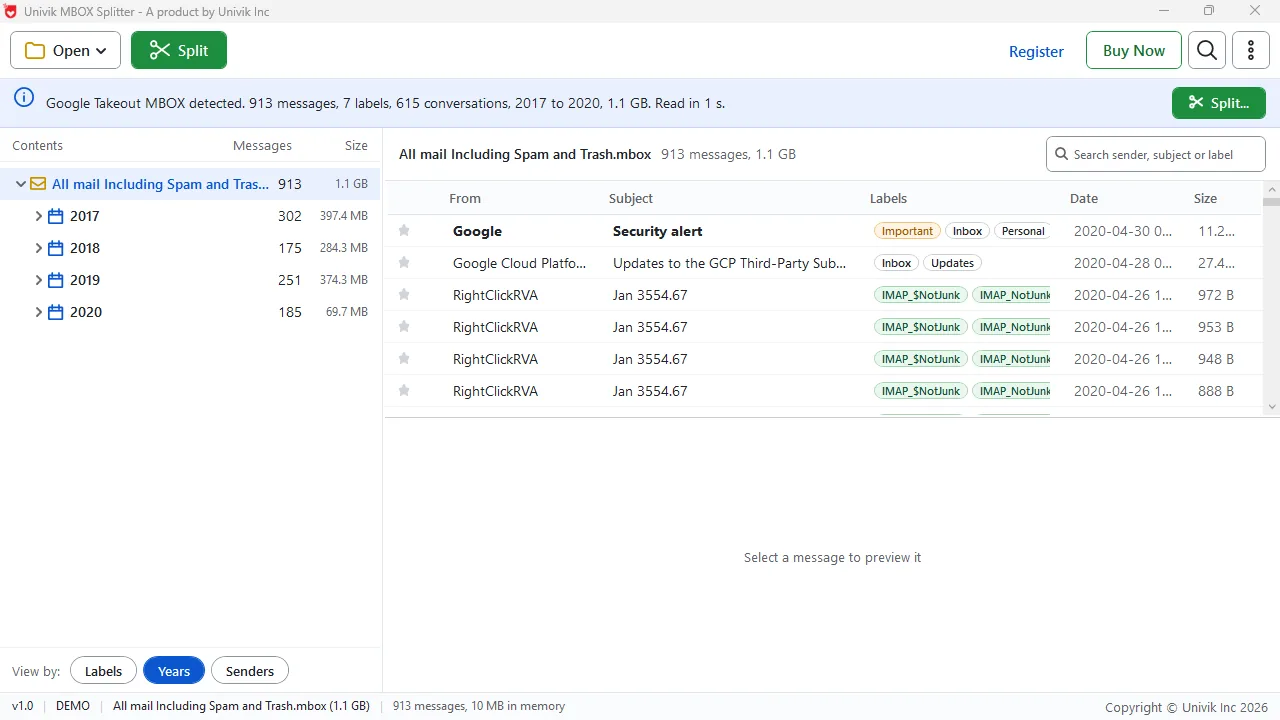Screen dimensions: 1280x720
Task: Expand the 2020 year node
Action: pos(39,312)
